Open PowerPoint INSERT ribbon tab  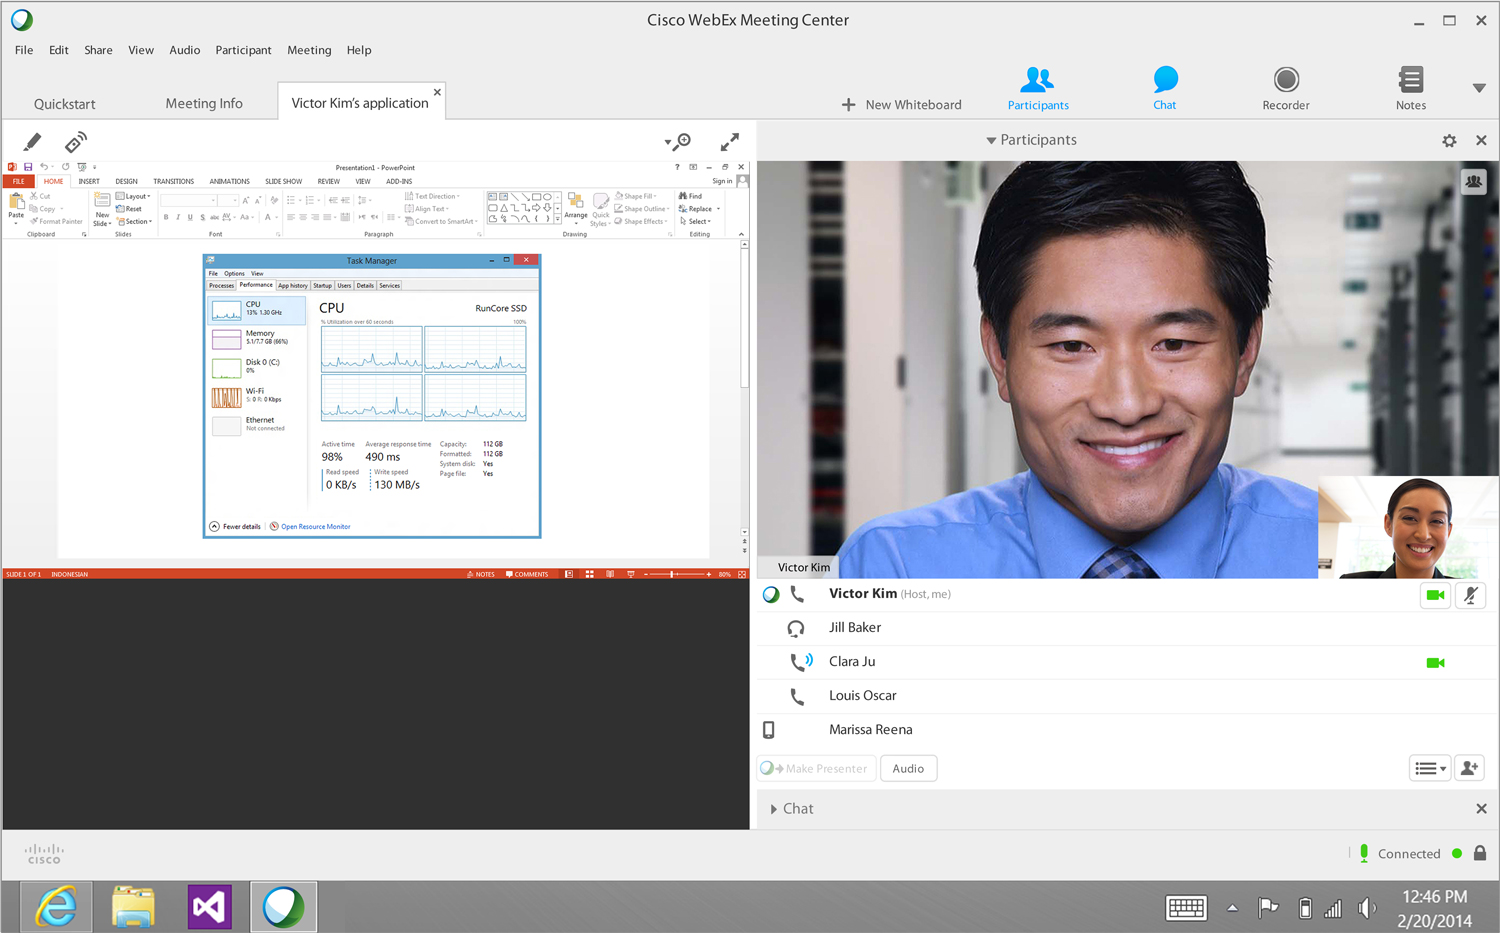(x=89, y=181)
